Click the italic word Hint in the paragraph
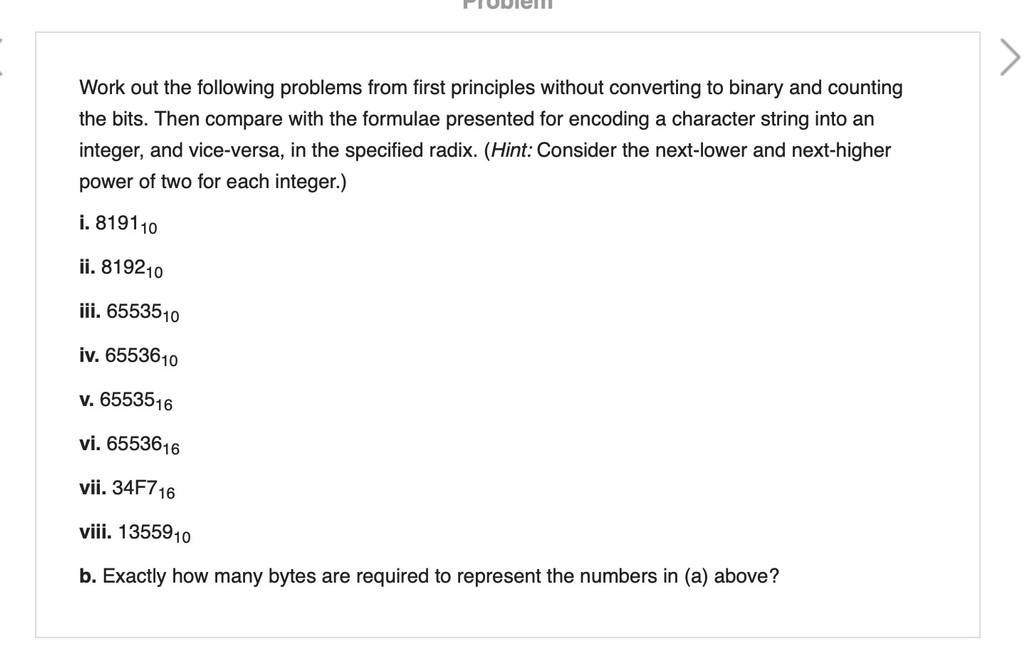The height and width of the screenshot is (668, 1024). [512, 150]
